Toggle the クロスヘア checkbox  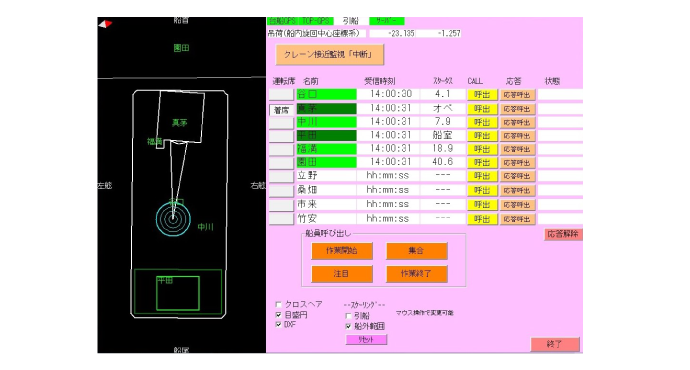pyautogui.click(x=279, y=304)
